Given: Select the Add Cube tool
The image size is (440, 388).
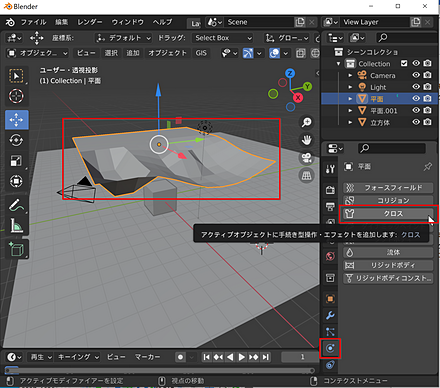Looking at the screenshot, I should (16, 250).
